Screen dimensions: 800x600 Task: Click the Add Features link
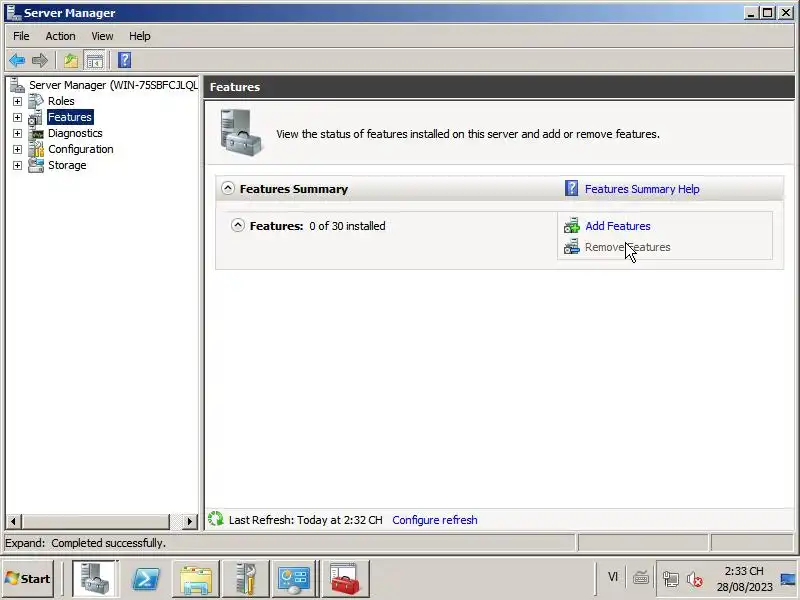coord(617,226)
